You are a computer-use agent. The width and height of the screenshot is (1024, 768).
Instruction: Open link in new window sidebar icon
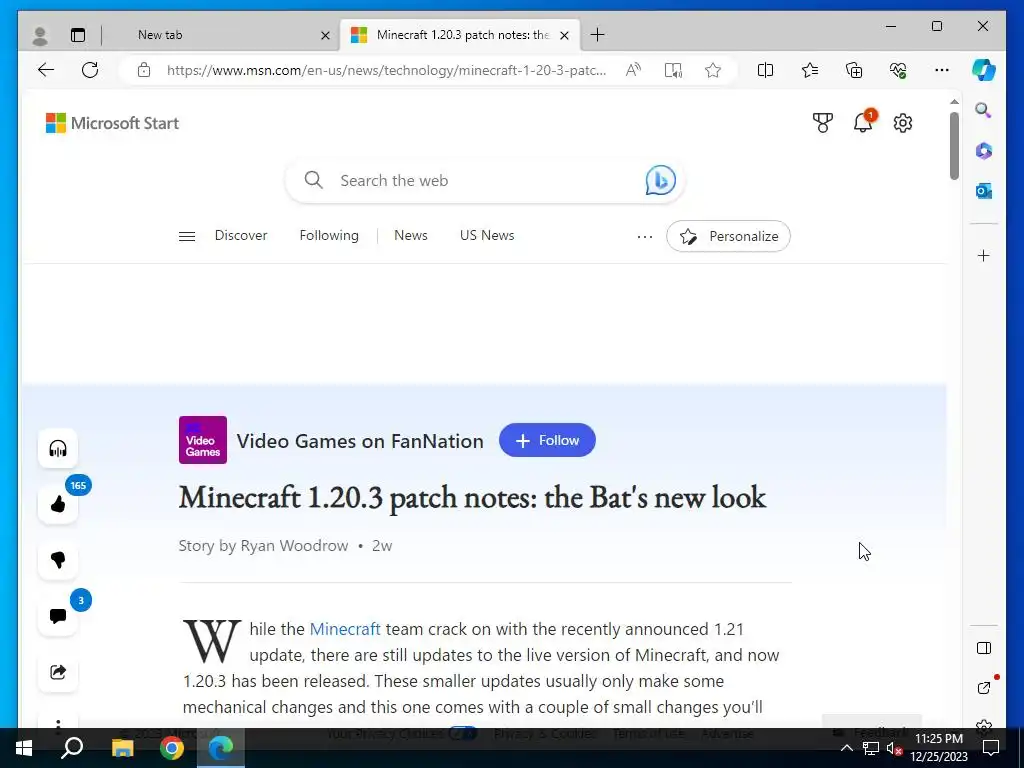click(984, 688)
